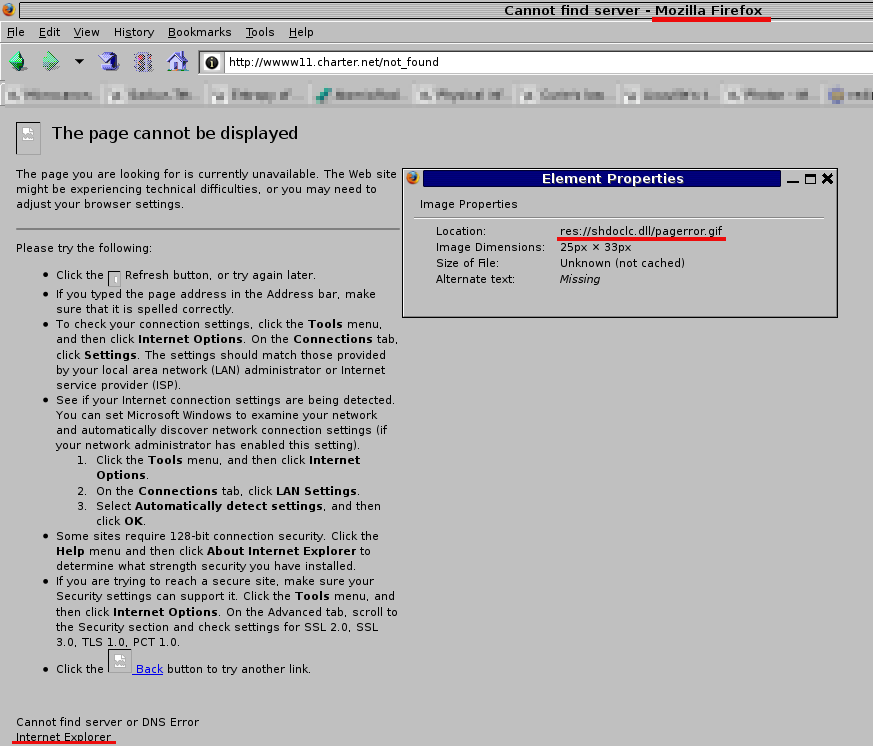Viewport: 873px width, 746px height.
Task: Click the broken image beside the page heading
Action: [28, 138]
